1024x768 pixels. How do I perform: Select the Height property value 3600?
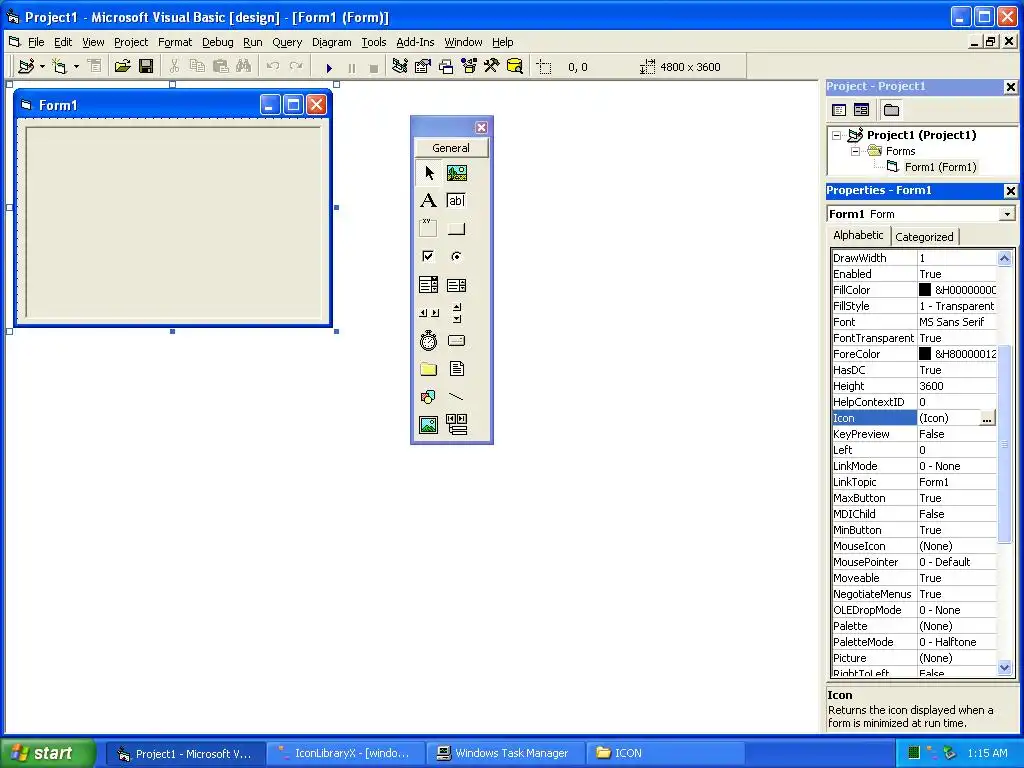[957, 386]
